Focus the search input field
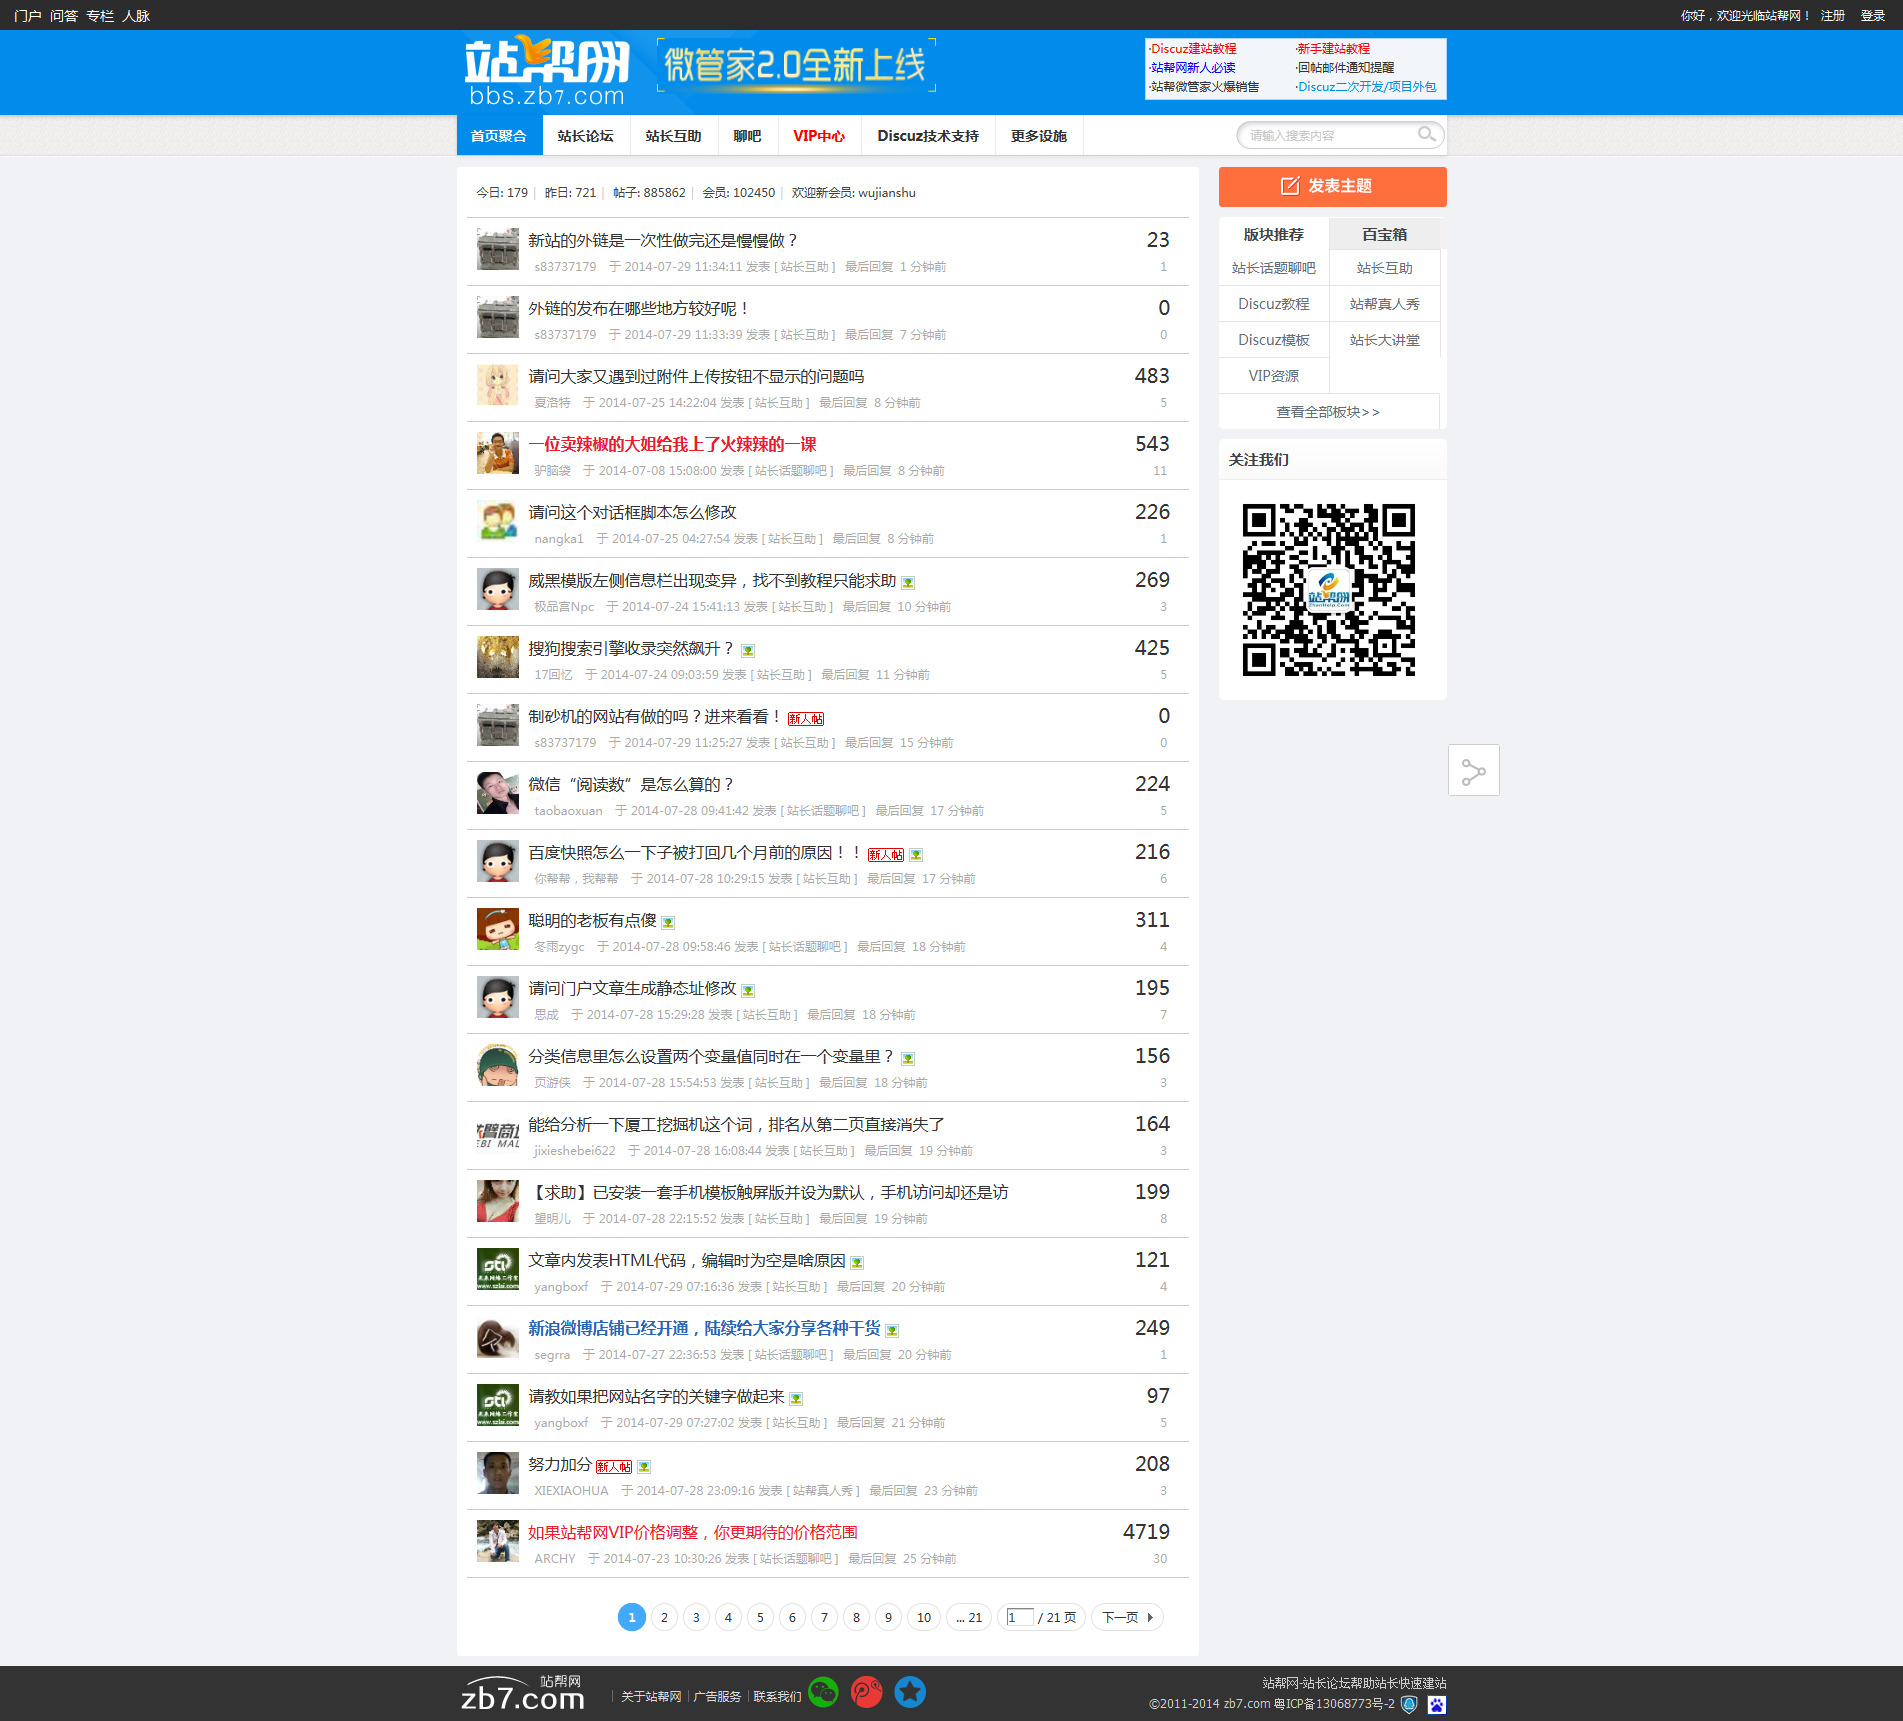This screenshot has height=1721, width=1903. (x=1328, y=135)
